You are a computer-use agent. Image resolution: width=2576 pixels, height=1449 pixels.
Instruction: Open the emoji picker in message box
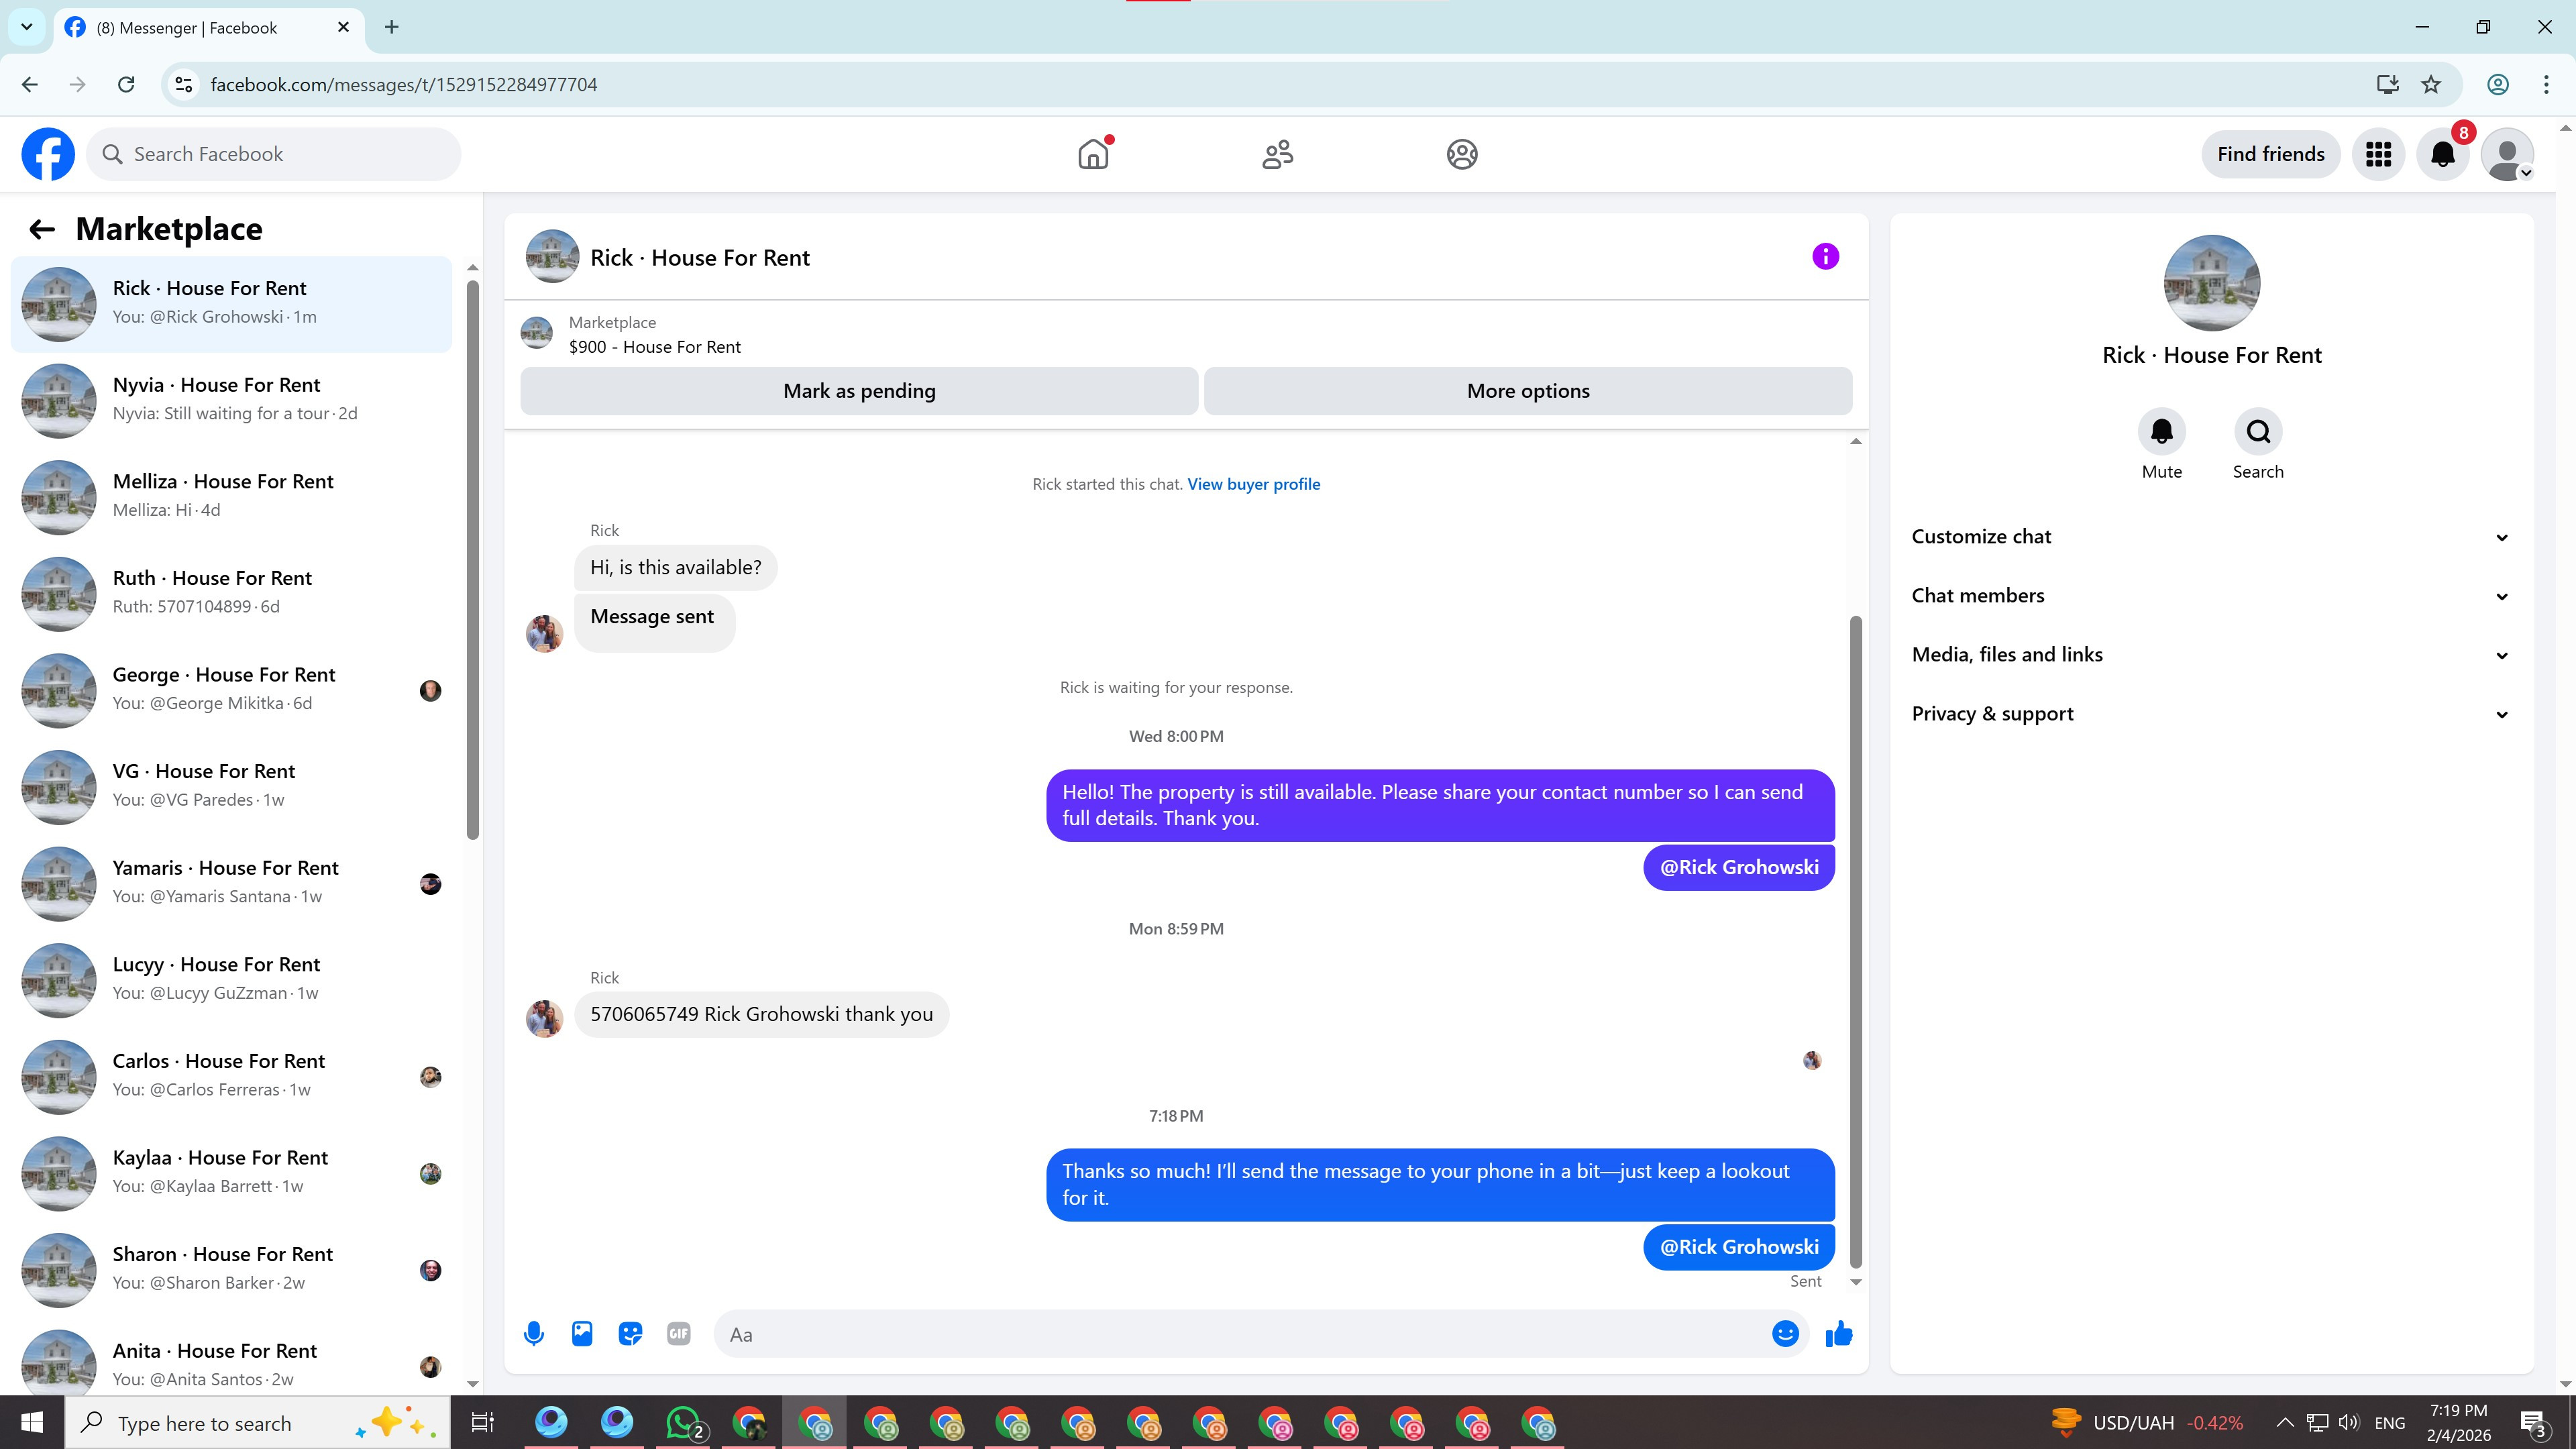(1785, 1333)
